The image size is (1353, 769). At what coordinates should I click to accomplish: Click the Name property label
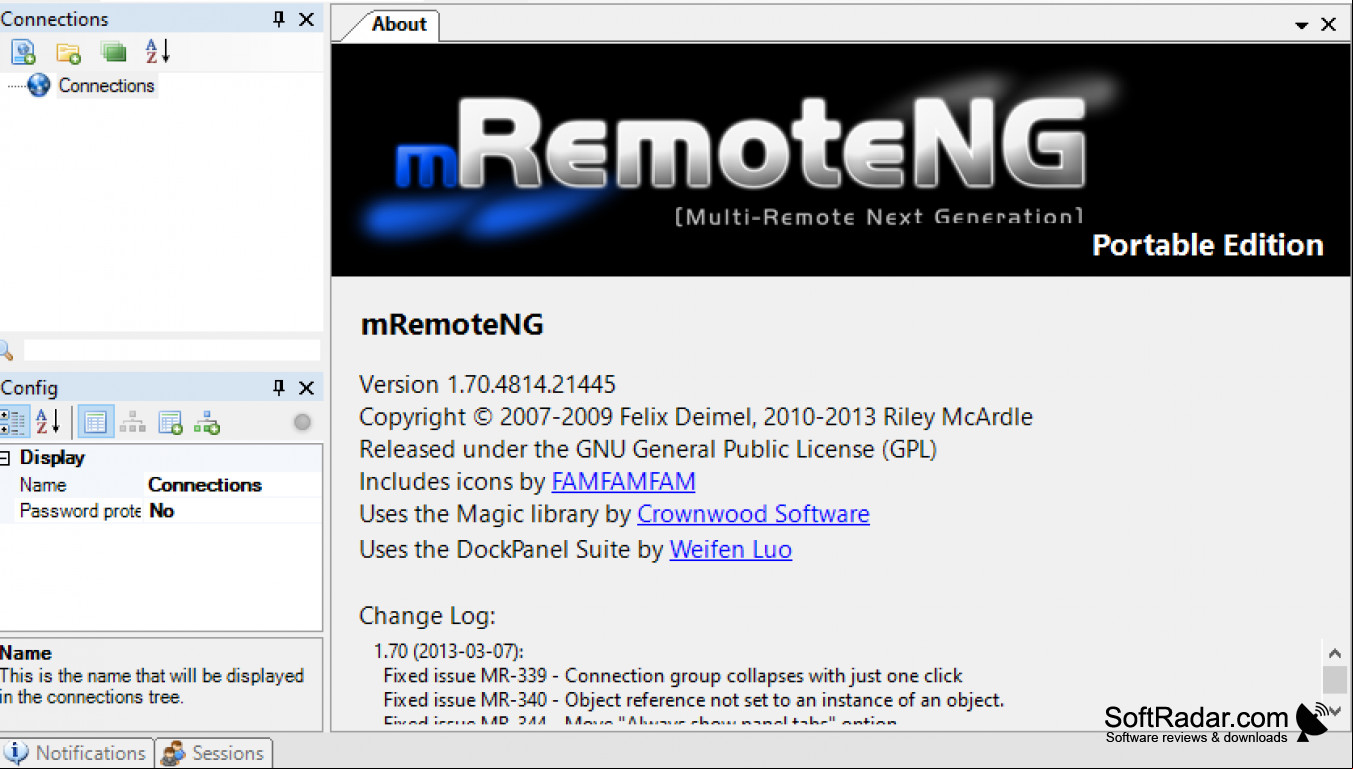pyautogui.click(x=43, y=485)
